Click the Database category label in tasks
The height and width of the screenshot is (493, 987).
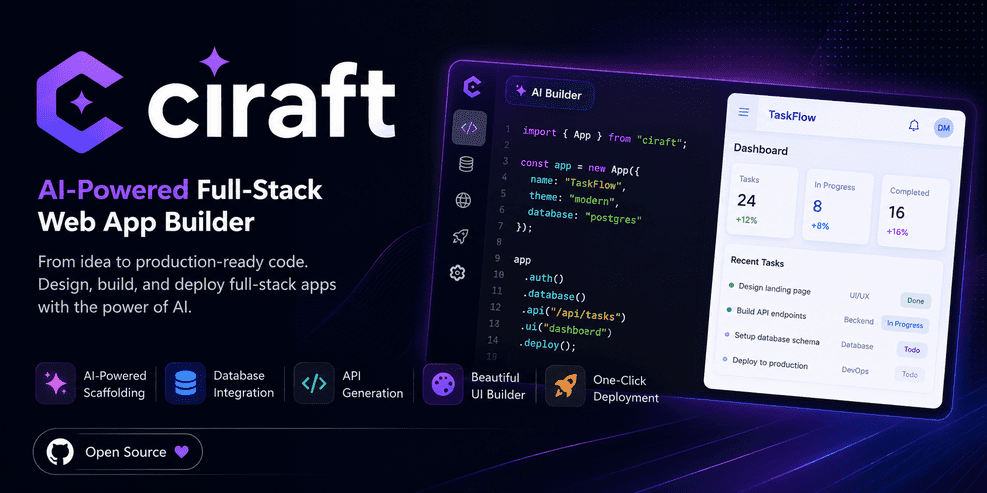(x=857, y=346)
